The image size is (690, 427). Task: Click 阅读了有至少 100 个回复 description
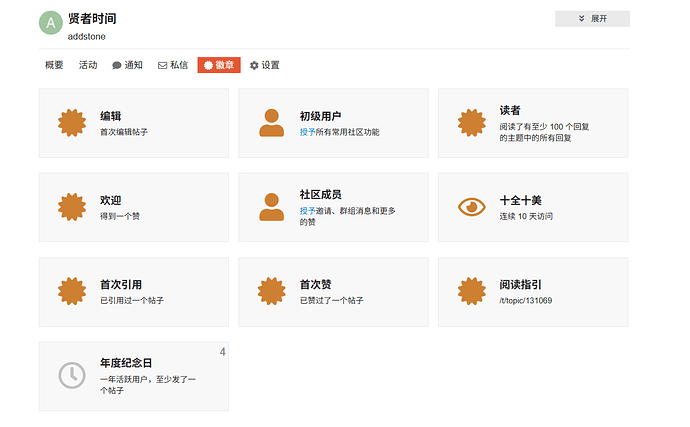(544, 132)
